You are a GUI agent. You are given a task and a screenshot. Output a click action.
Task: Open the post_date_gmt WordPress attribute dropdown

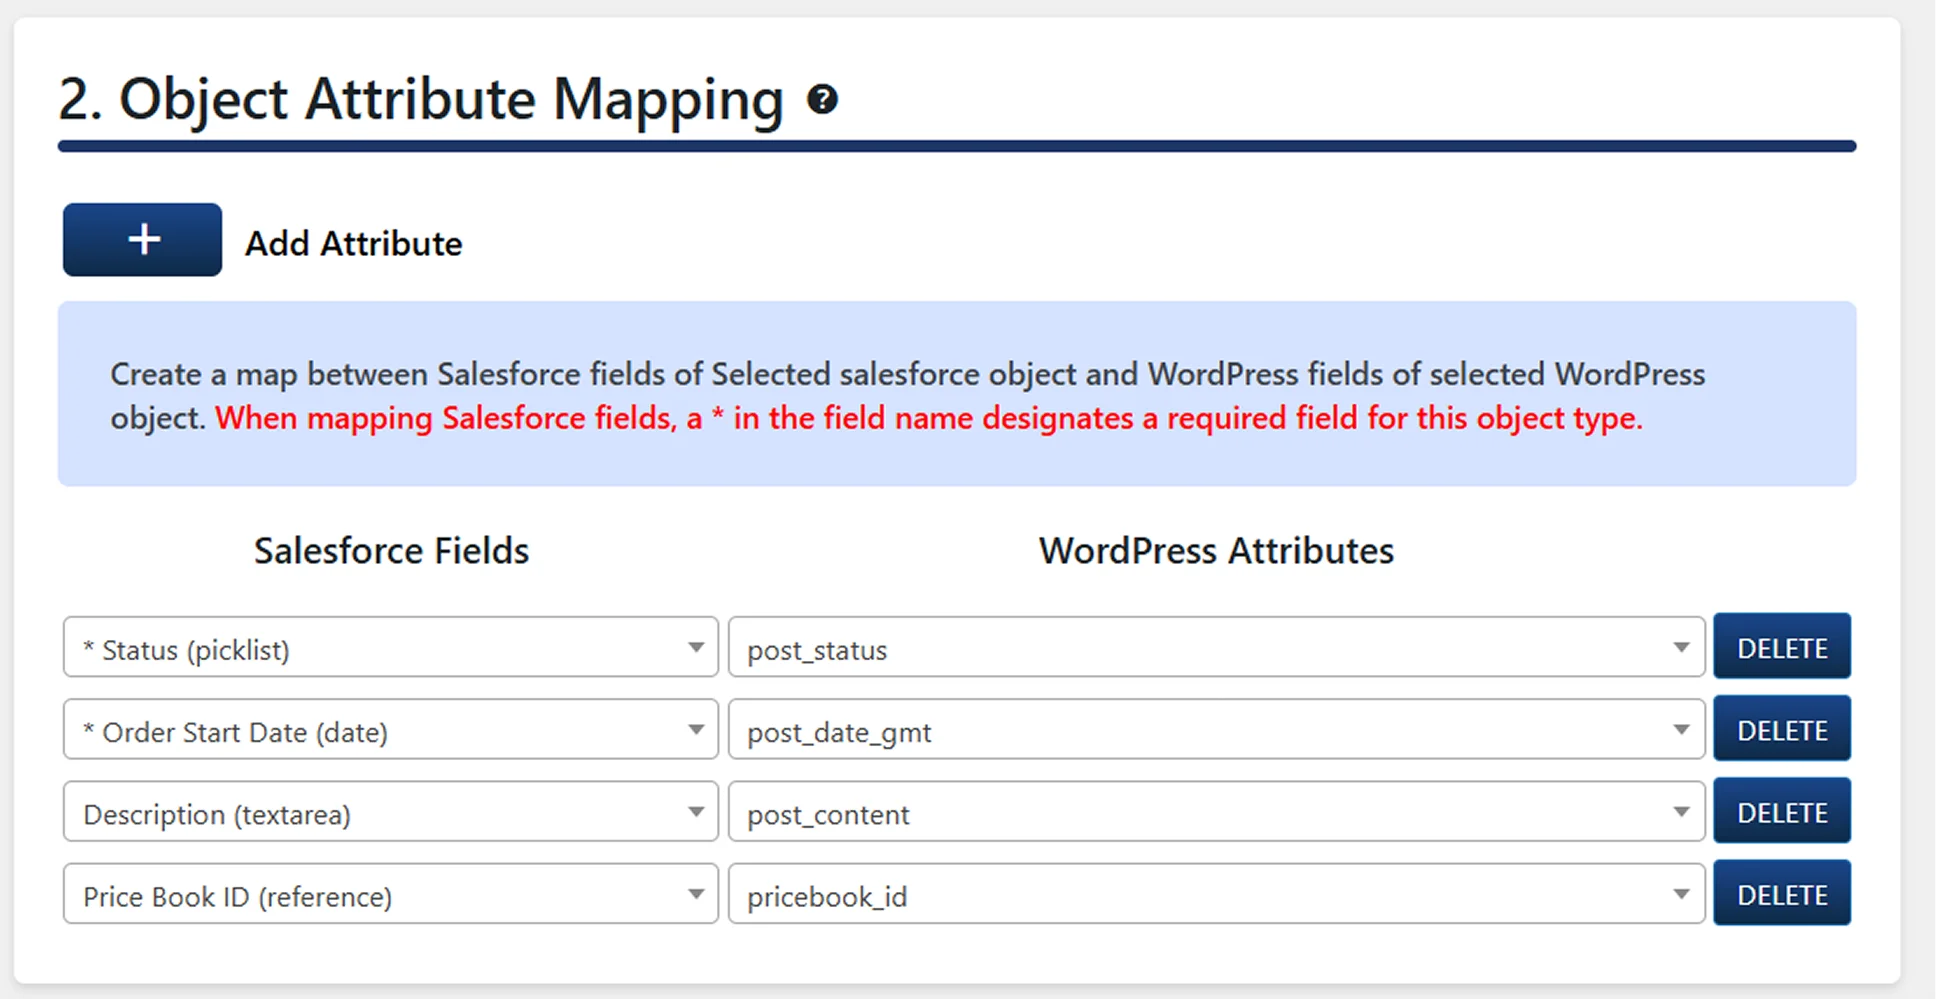pyautogui.click(x=1216, y=730)
